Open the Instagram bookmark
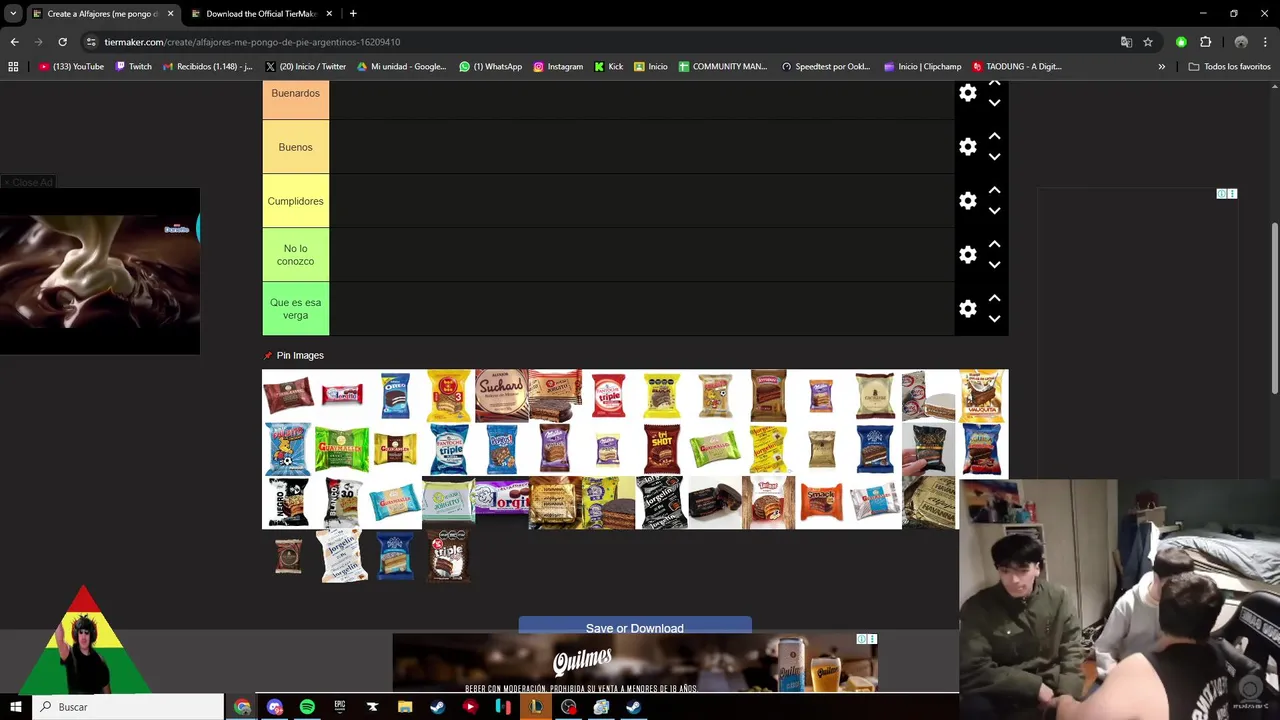 tap(558, 67)
